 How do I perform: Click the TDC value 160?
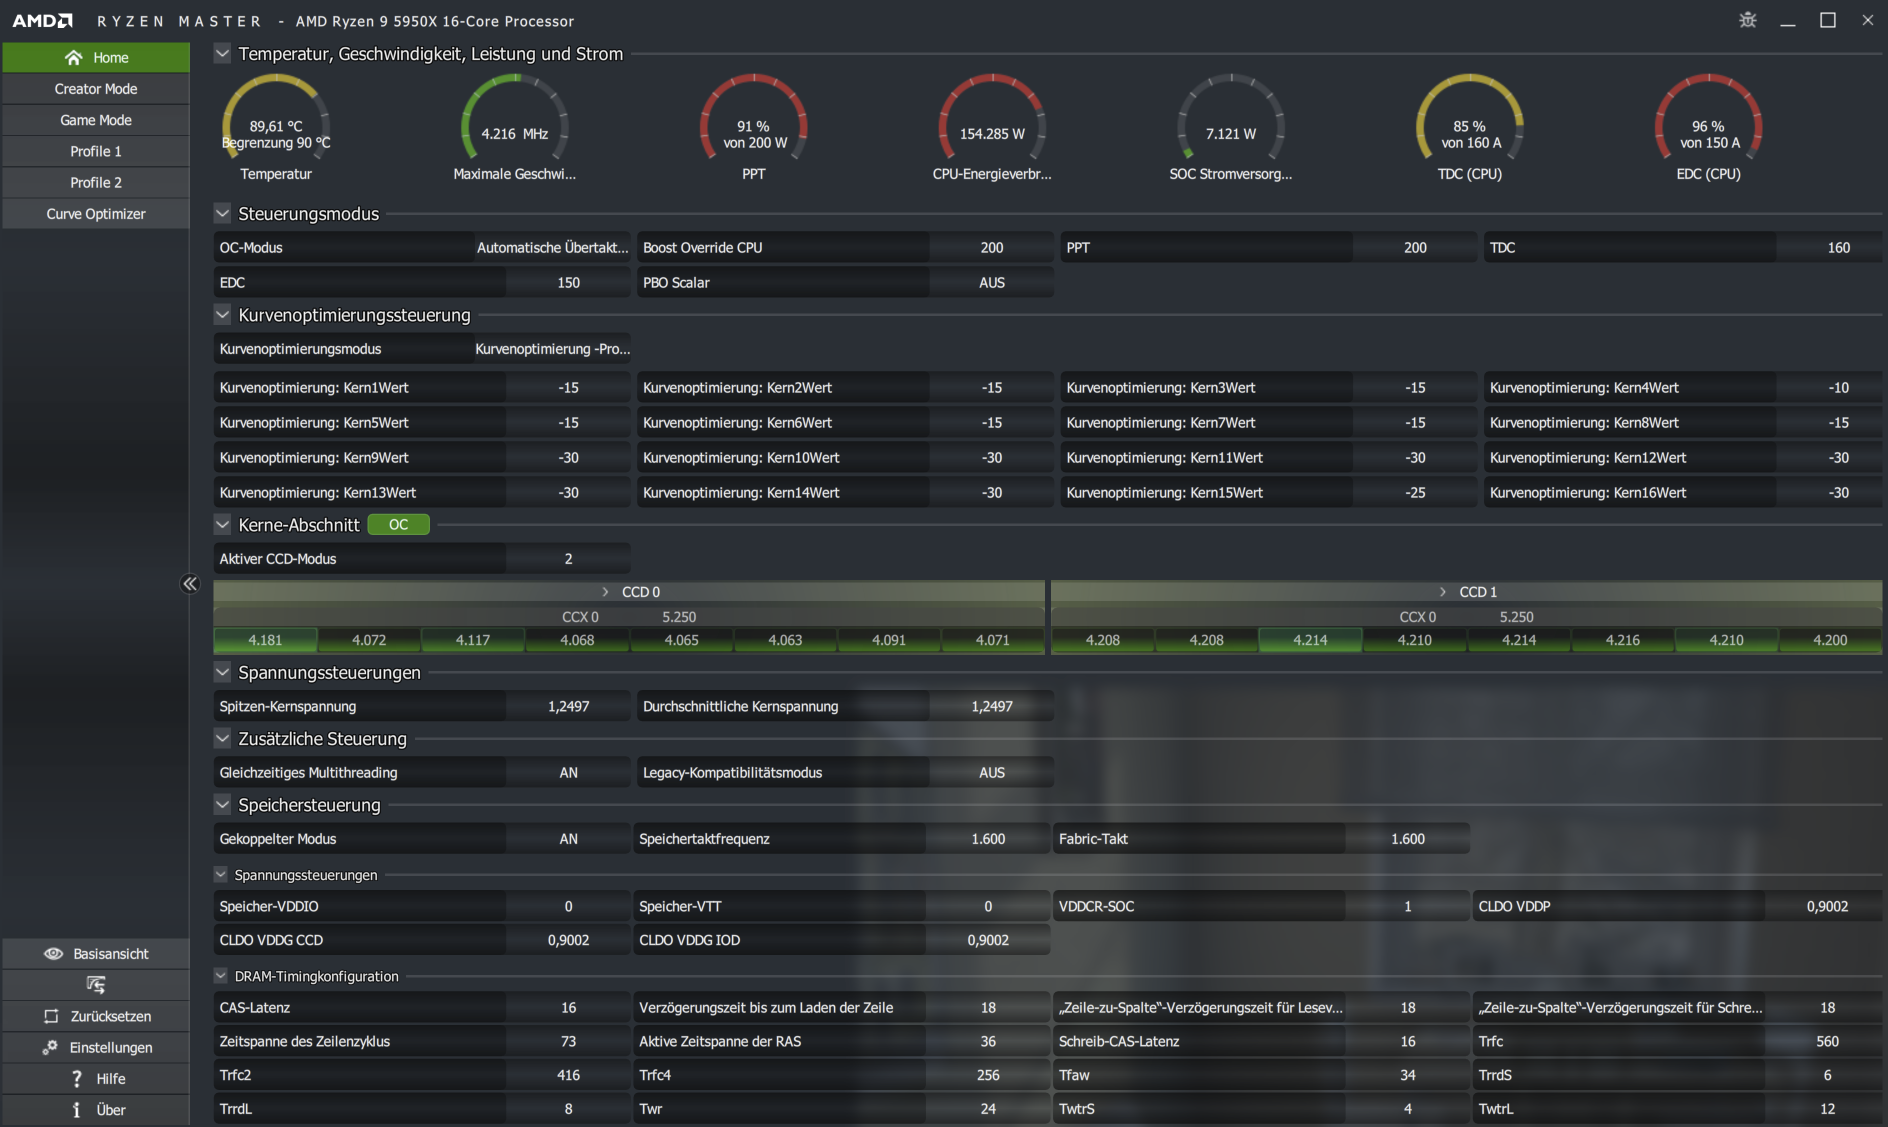(x=1838, y=248)
